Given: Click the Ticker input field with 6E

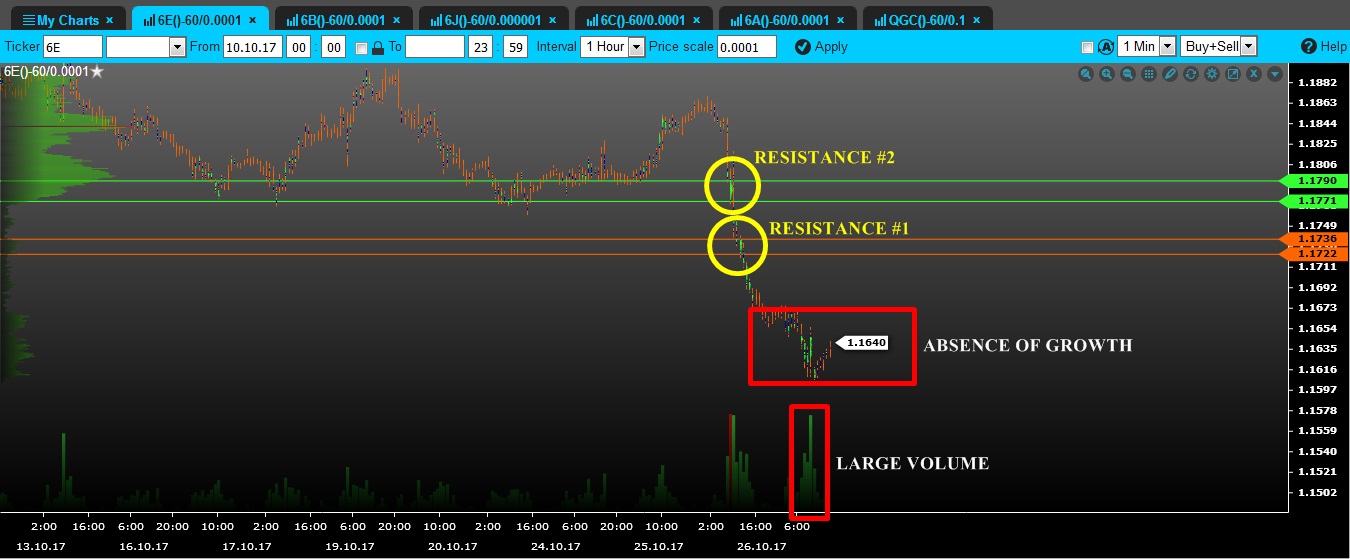Looking at the screenshot, I should (72, 47).
